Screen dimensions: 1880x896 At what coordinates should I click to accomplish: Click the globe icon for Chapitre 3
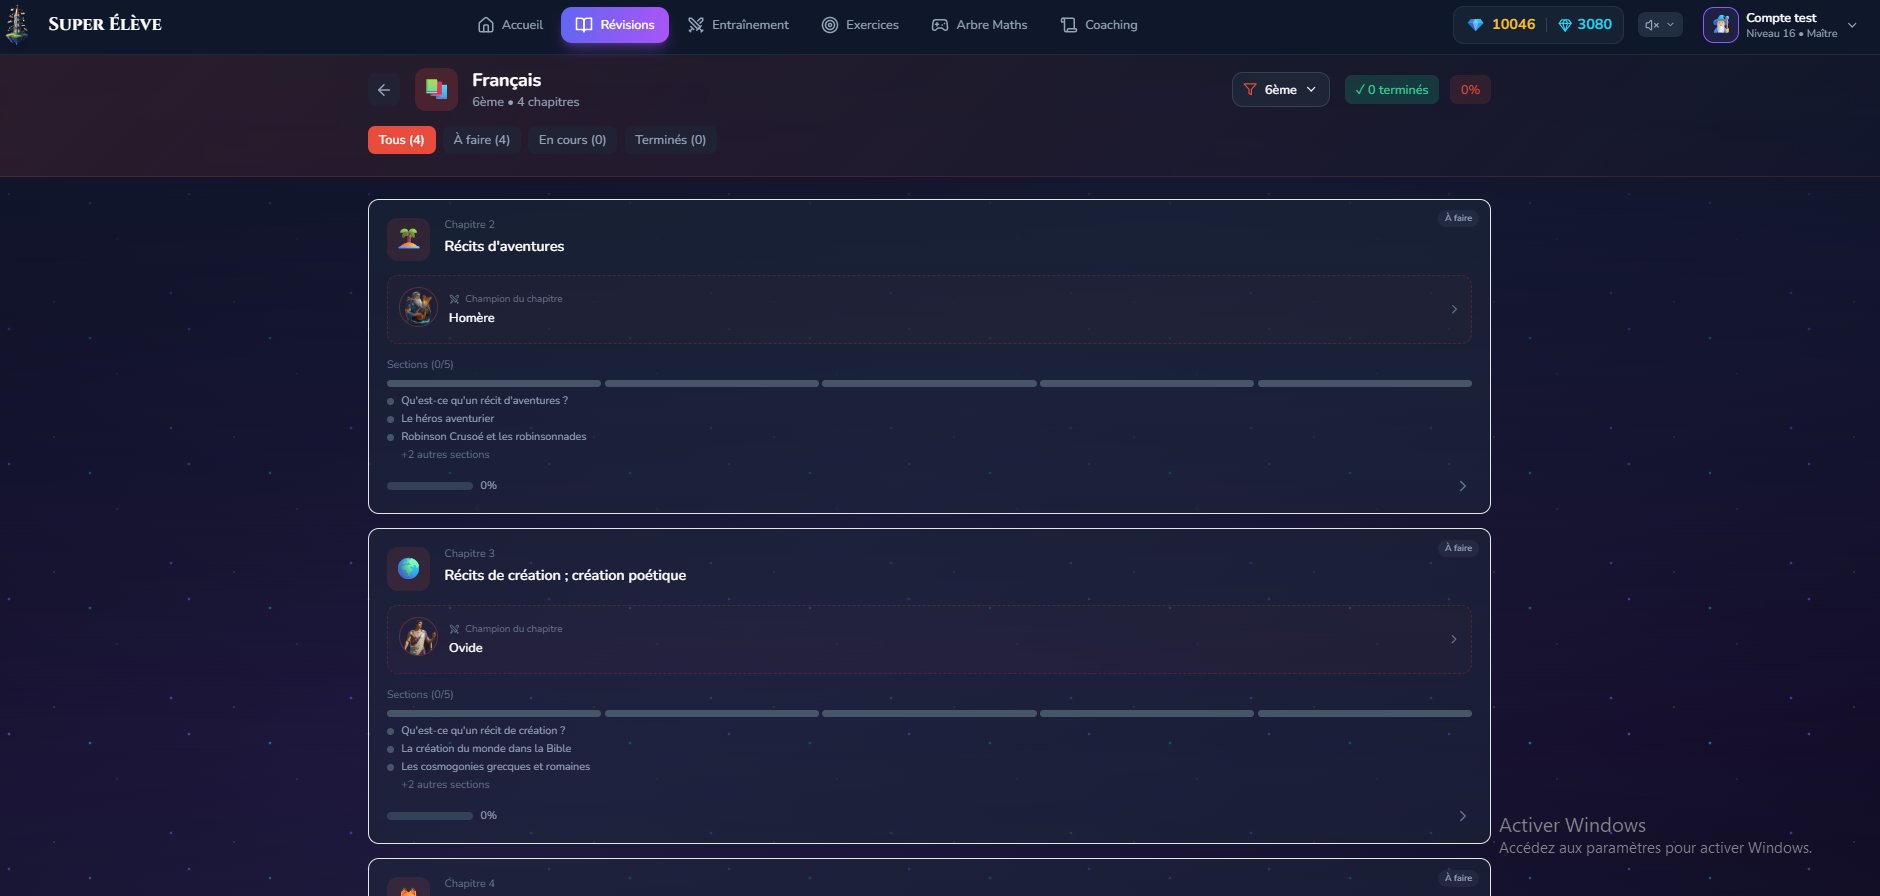[408, 569]
